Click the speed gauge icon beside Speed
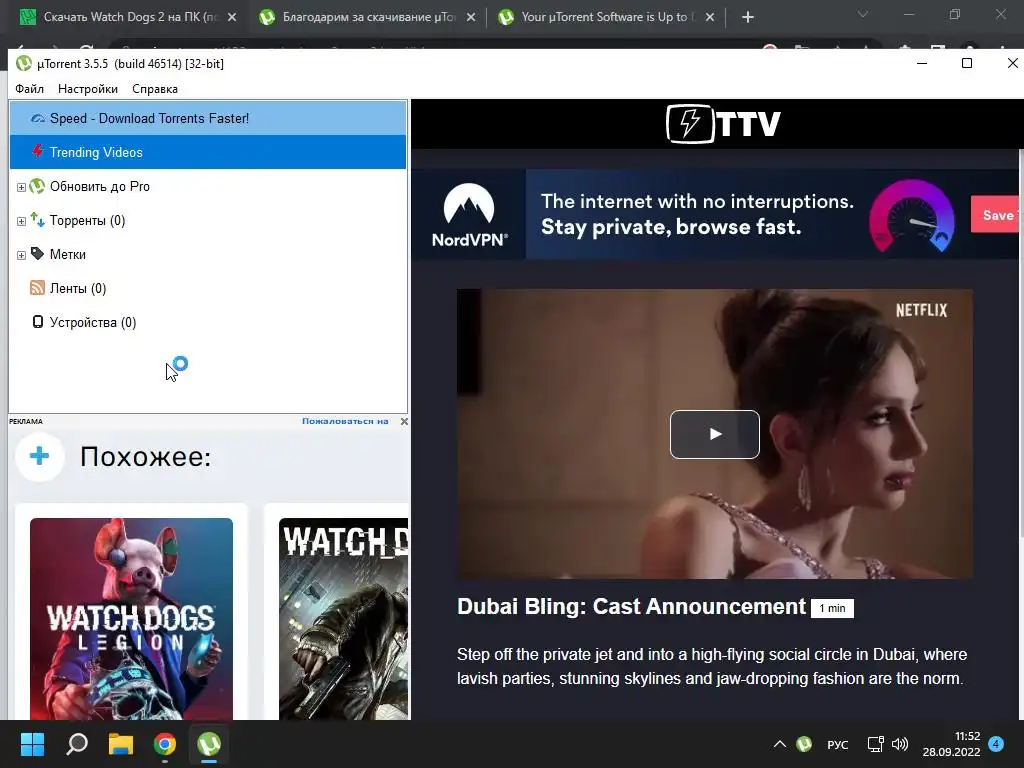The height and width of the screenshot is (768, 1024). click(38, 118)
